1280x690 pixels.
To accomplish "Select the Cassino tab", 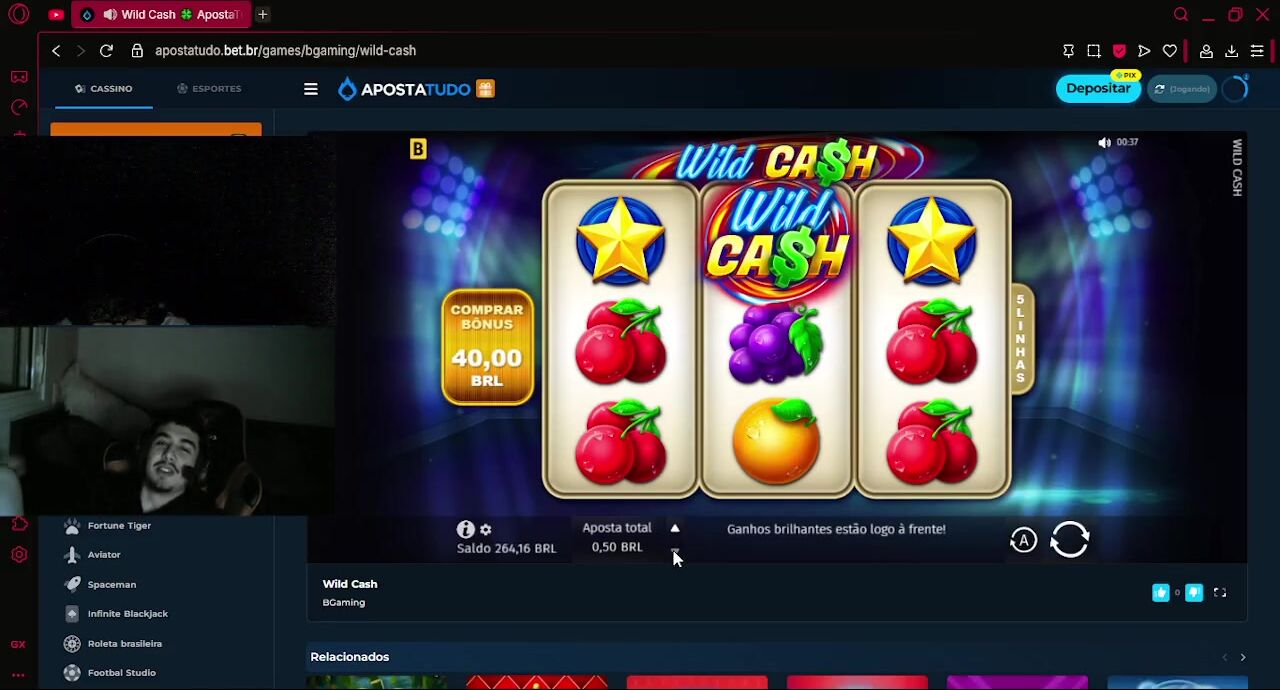I will coord(103,88).
